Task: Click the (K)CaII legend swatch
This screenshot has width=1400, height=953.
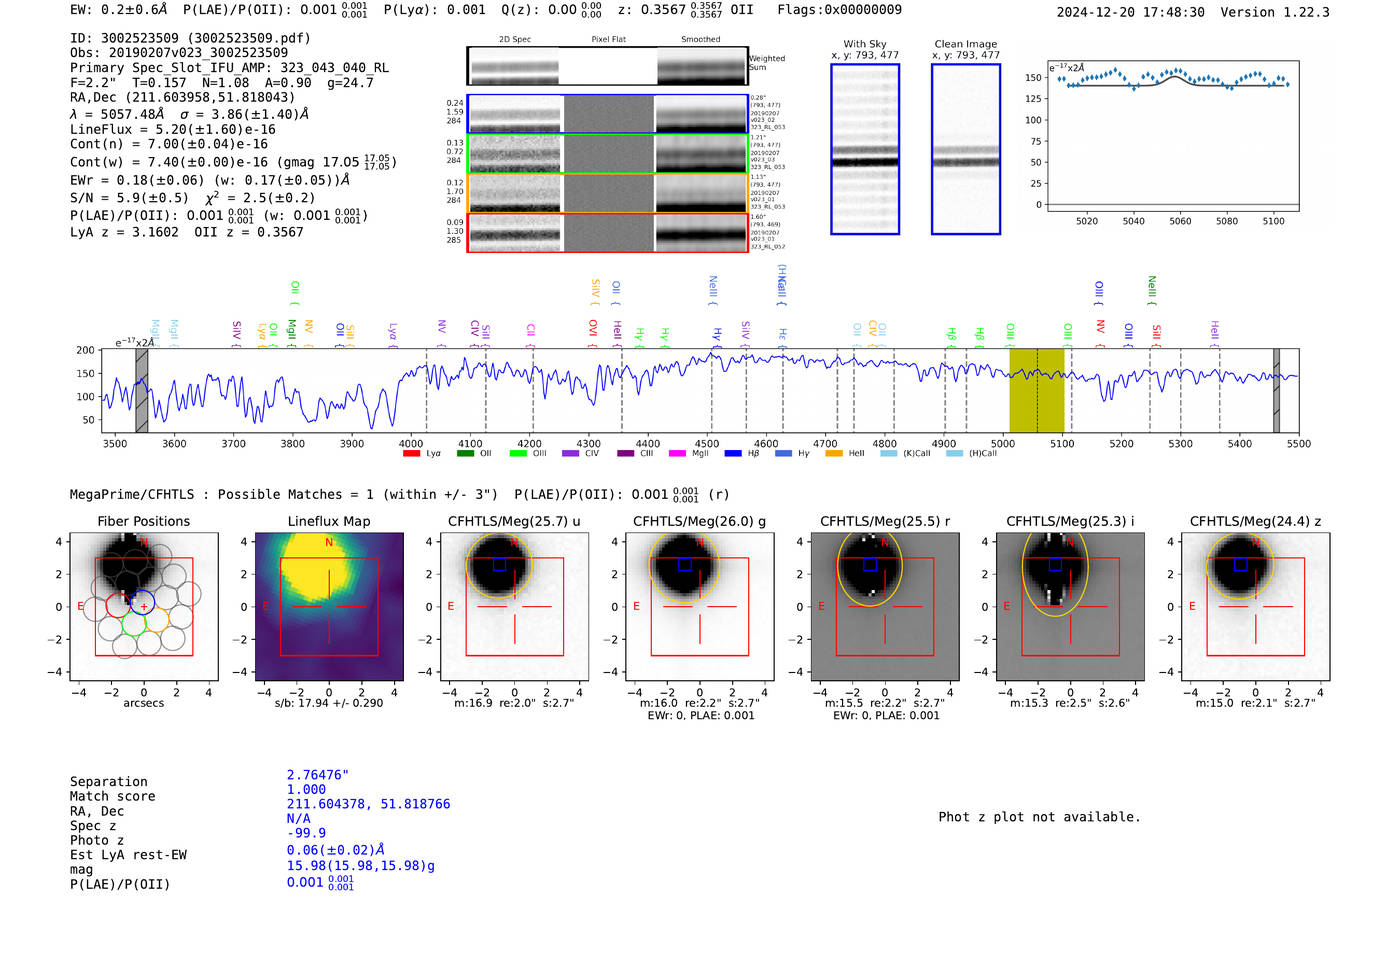Action: pyautogui.click(x=888, y=454)
